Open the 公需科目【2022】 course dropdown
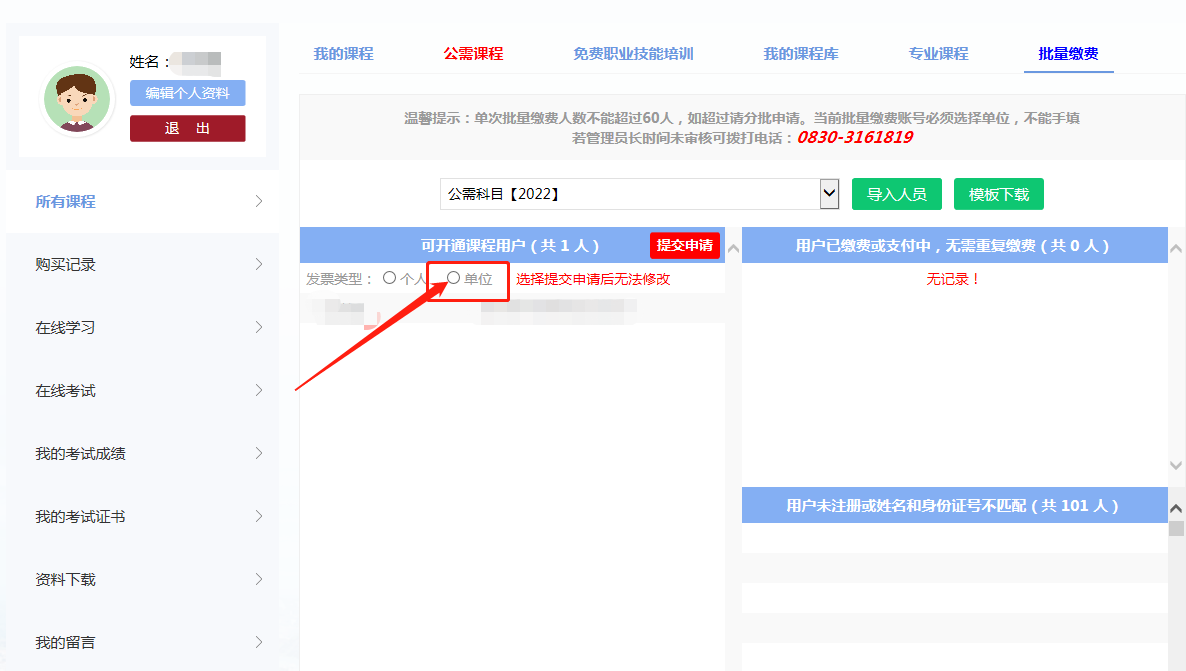 [639, 194]
